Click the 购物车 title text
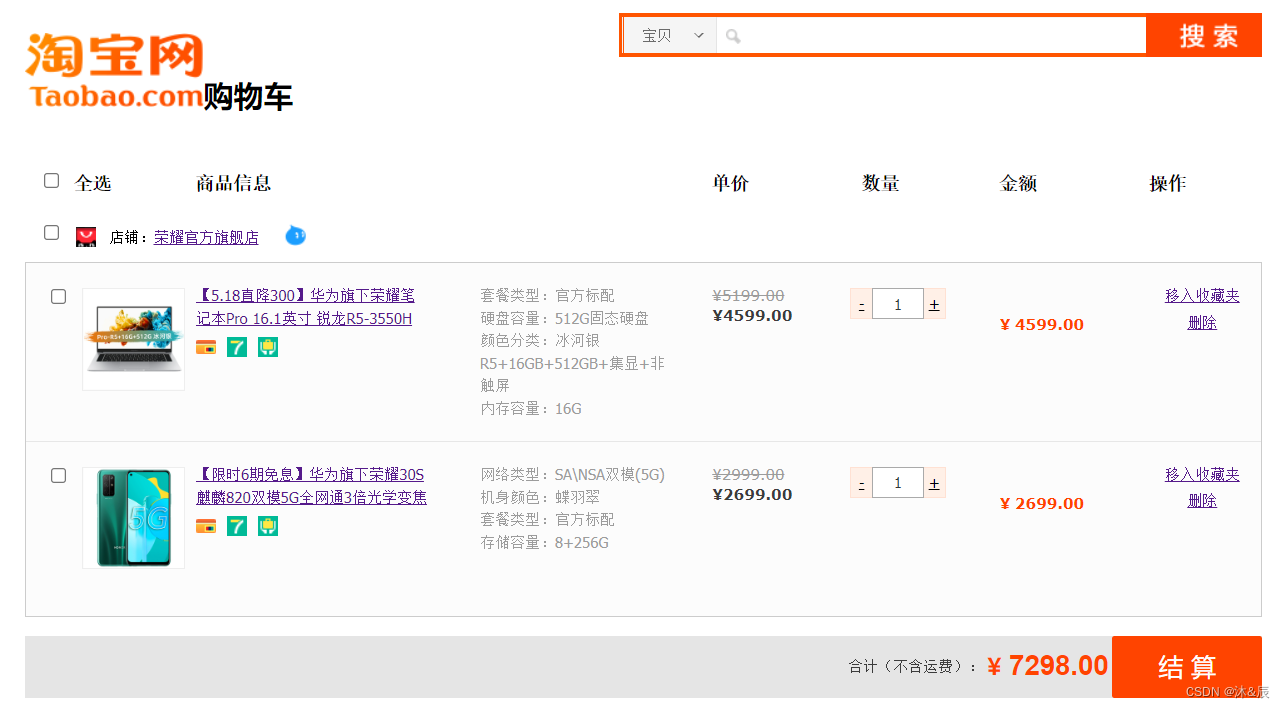This screenshot has width=1285, height=708. [x=248, y=97]
